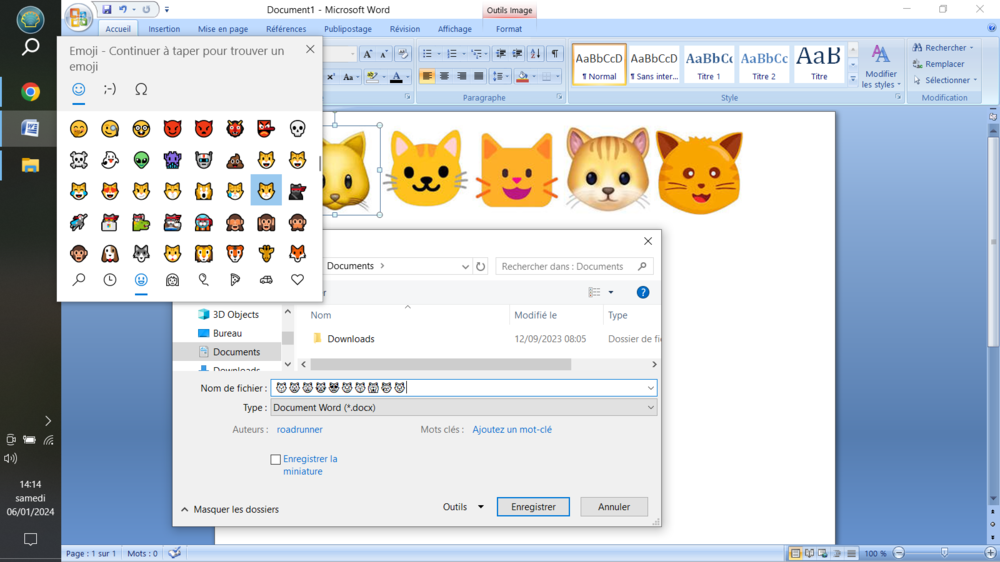Image resolution: width=1000 pixels, height=562 pixels.
Task: Open the save dialog help icon
Action: pyautogui.click(x=643, y=292)
